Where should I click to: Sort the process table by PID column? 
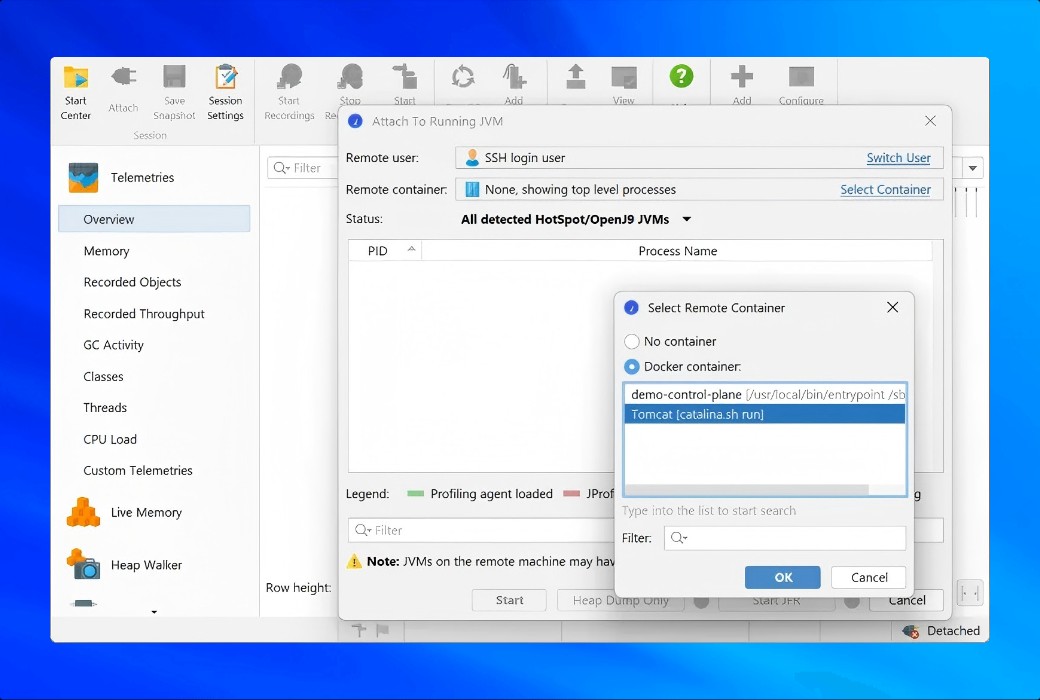pyautogui.click(x=385, y=251)
